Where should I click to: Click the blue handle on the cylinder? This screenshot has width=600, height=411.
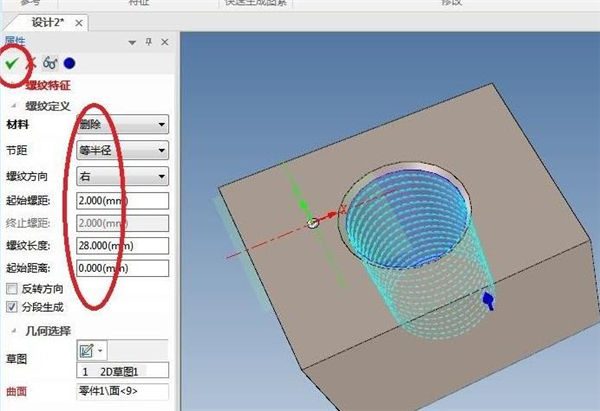click(488, 300)
